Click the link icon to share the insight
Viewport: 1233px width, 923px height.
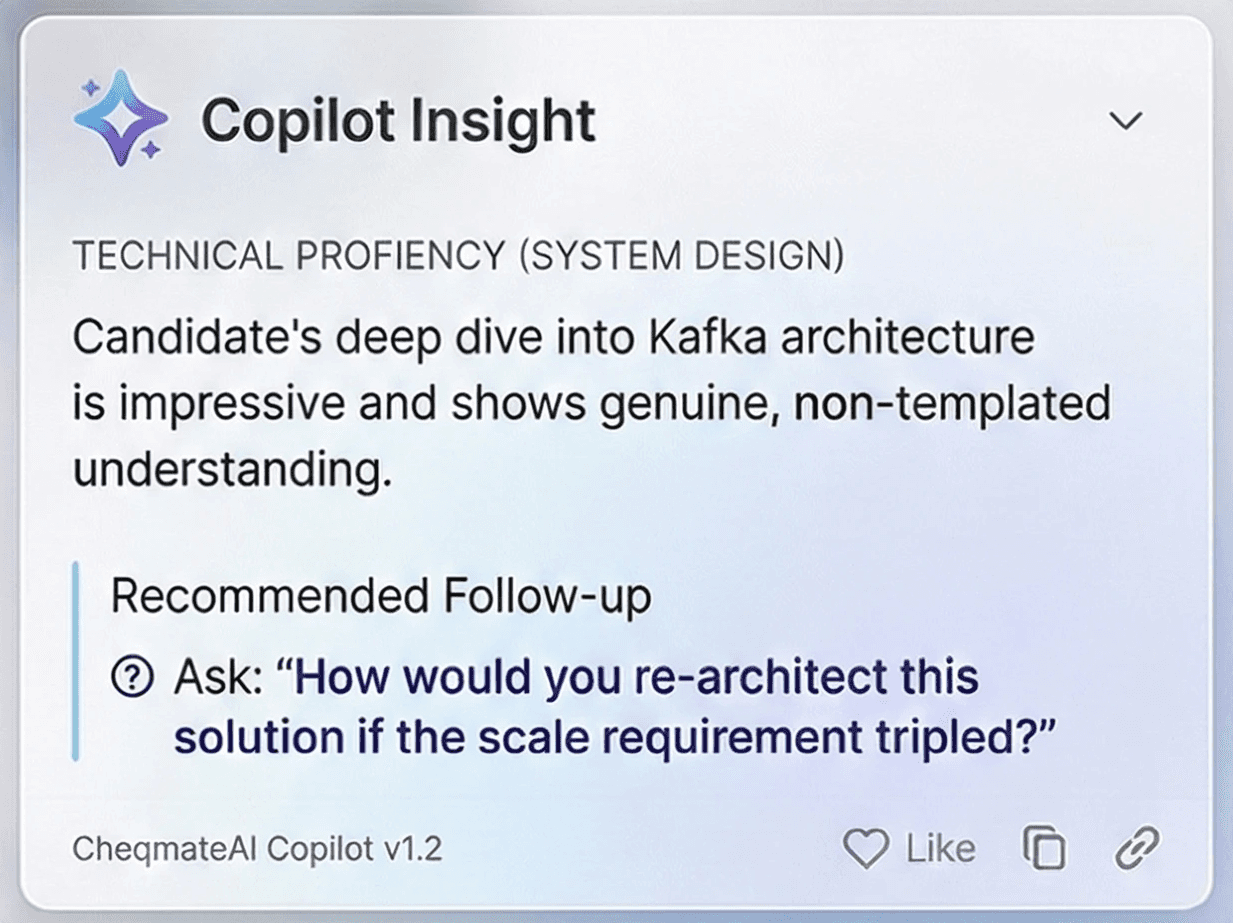(1138, 847)
